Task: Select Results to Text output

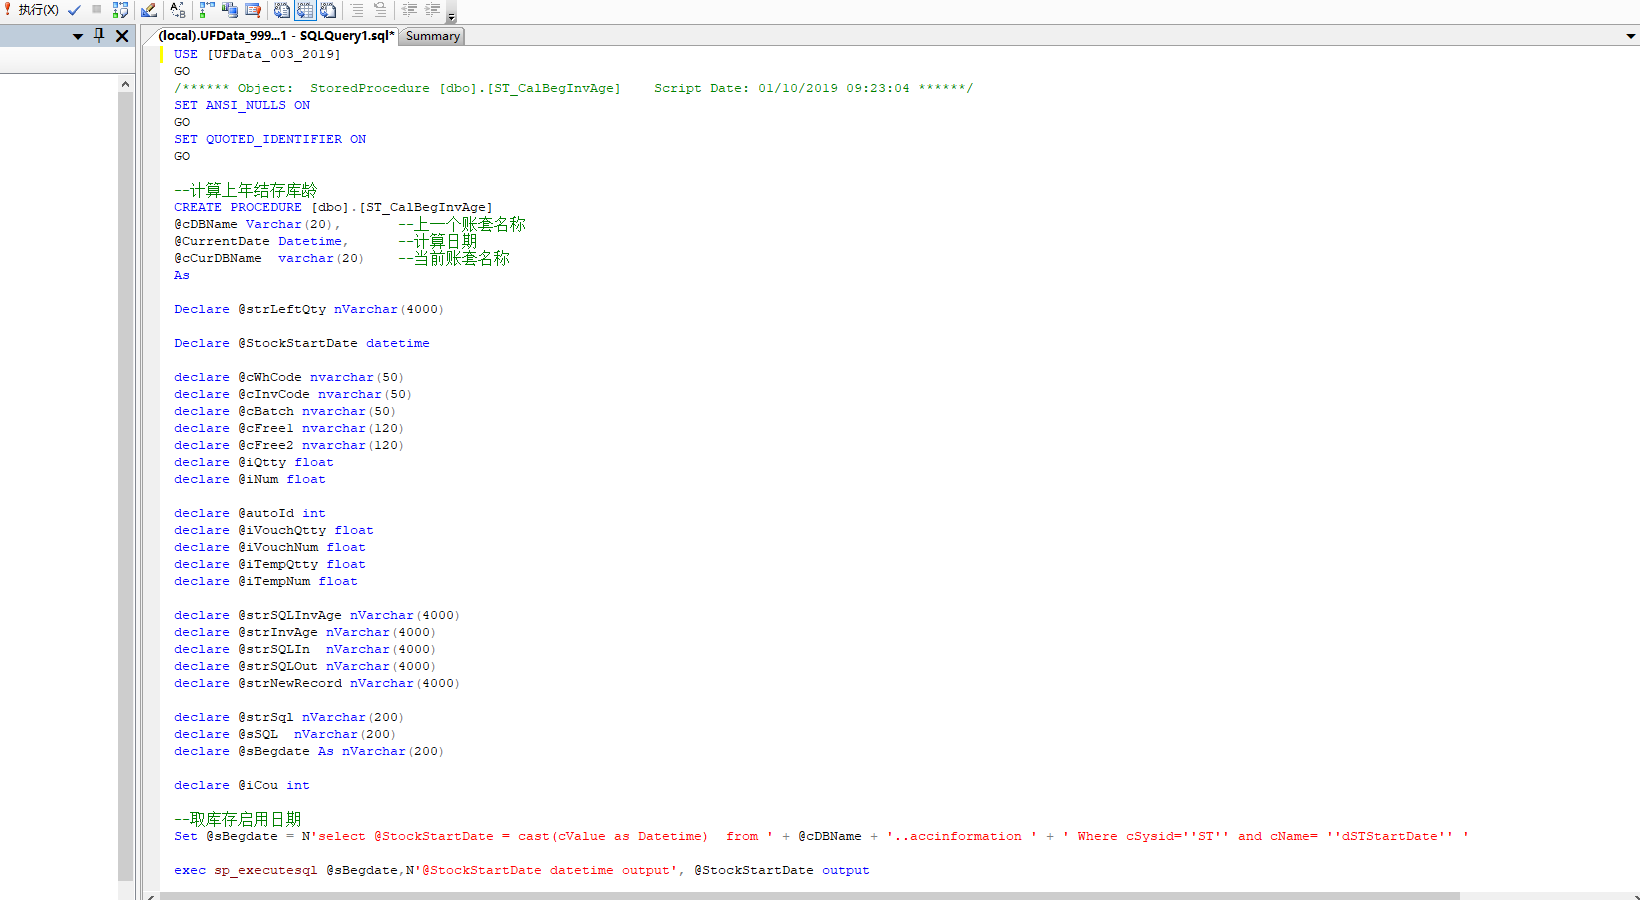Action: [x=282, y=10]
